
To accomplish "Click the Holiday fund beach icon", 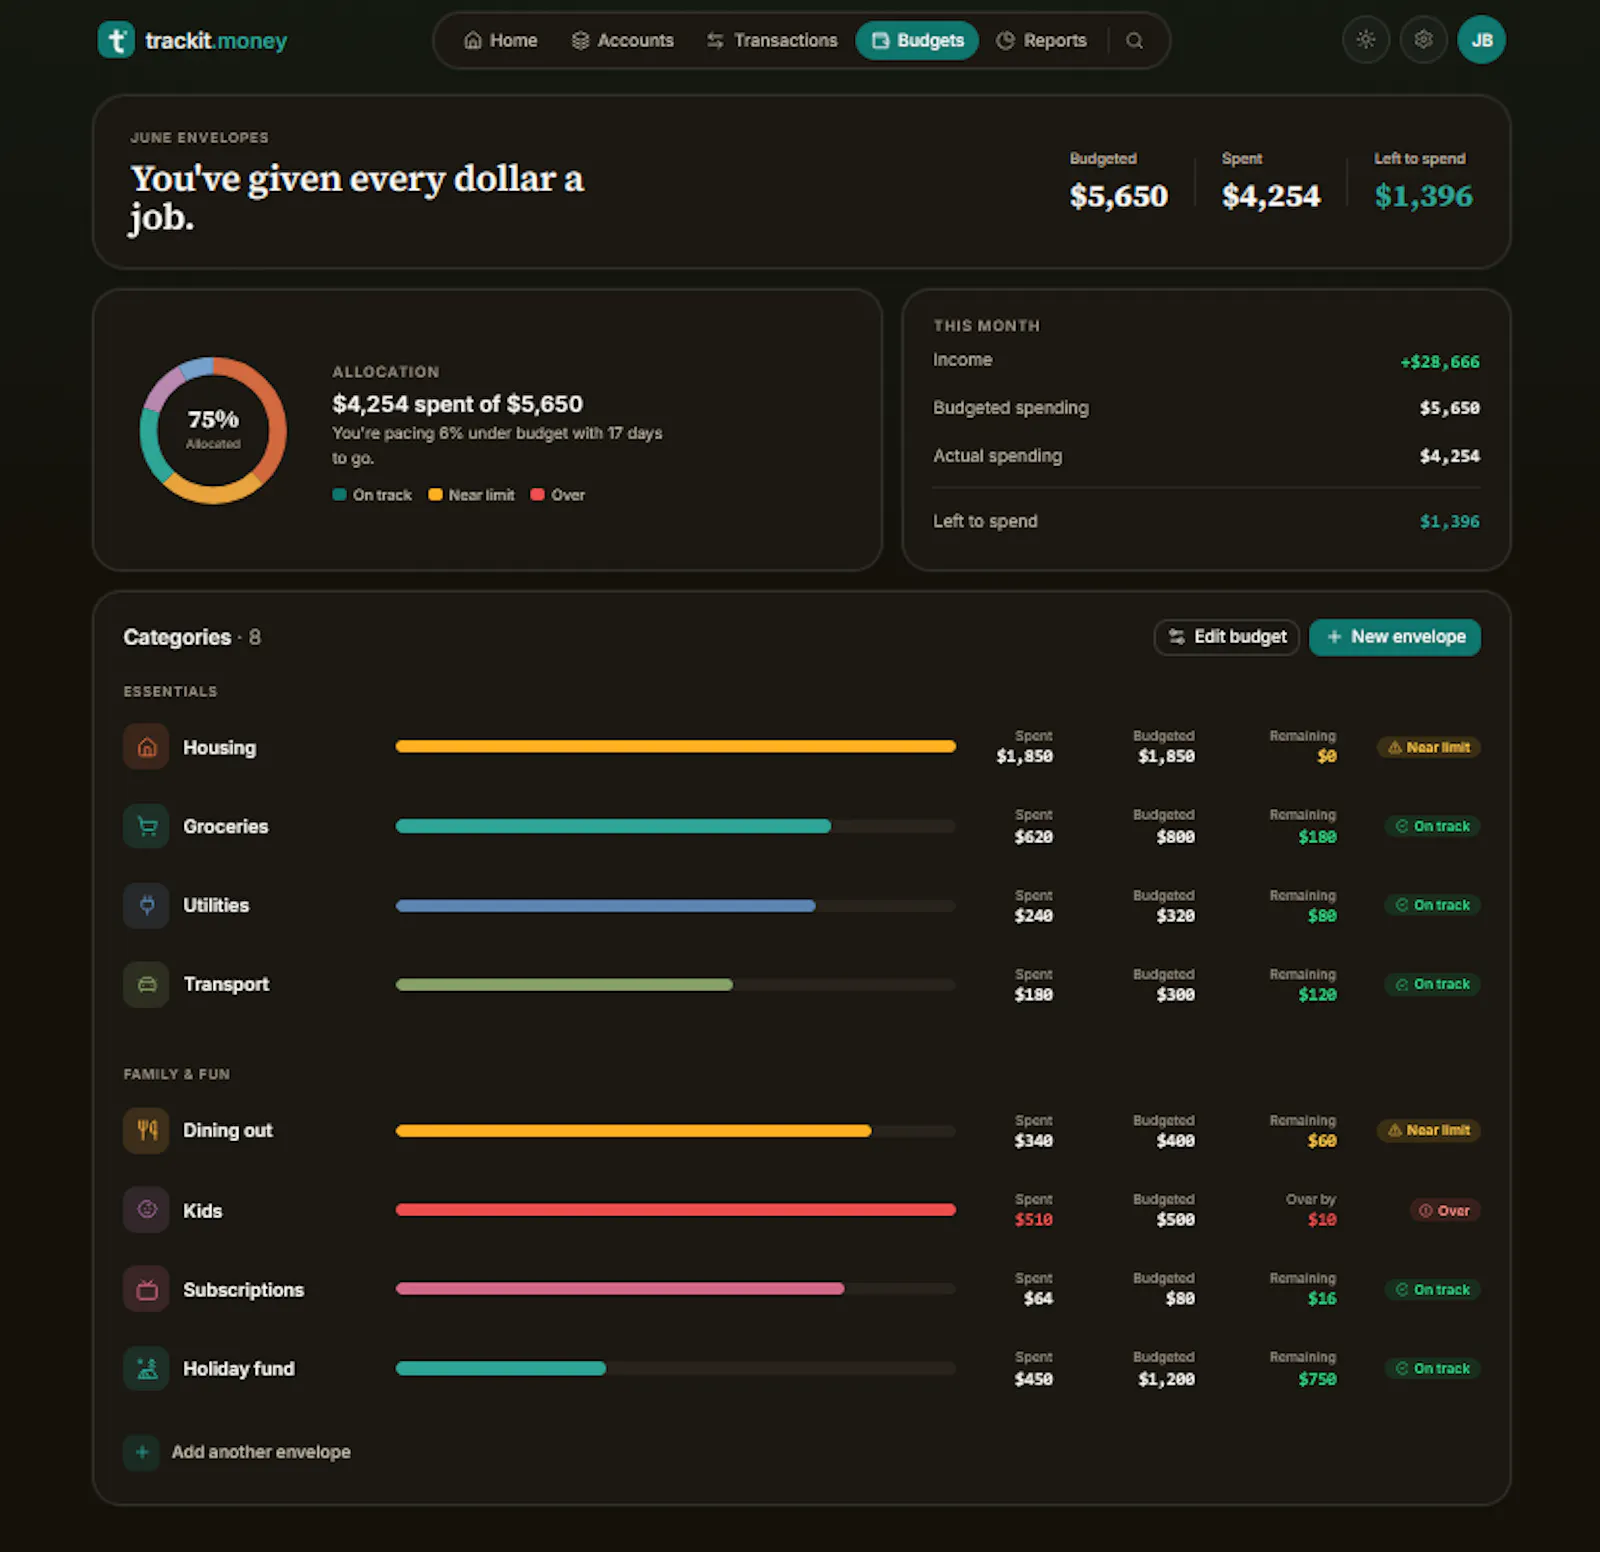I will (x=146, y=1368).
